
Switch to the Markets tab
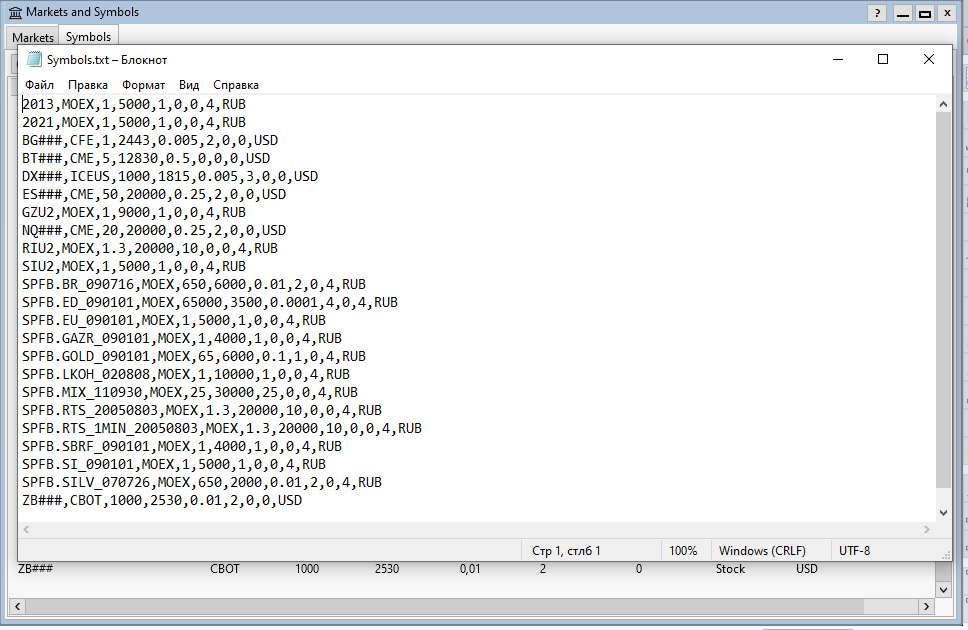coord(33,36)
